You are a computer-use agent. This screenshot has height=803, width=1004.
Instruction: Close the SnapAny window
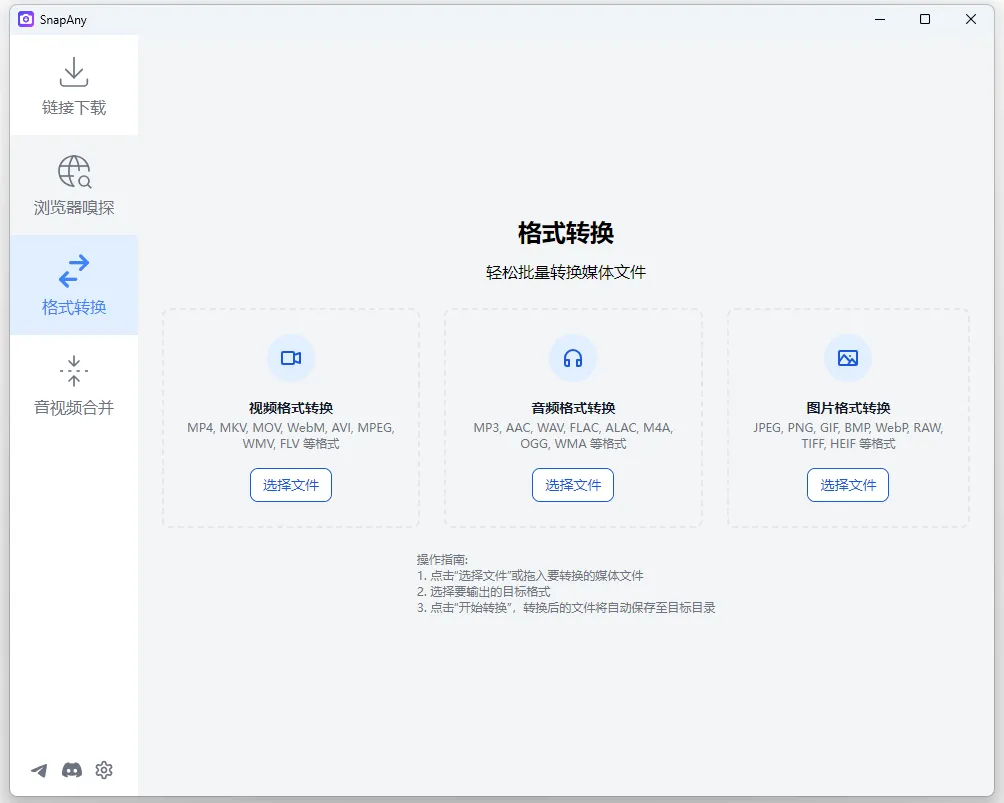click(971, 19)
